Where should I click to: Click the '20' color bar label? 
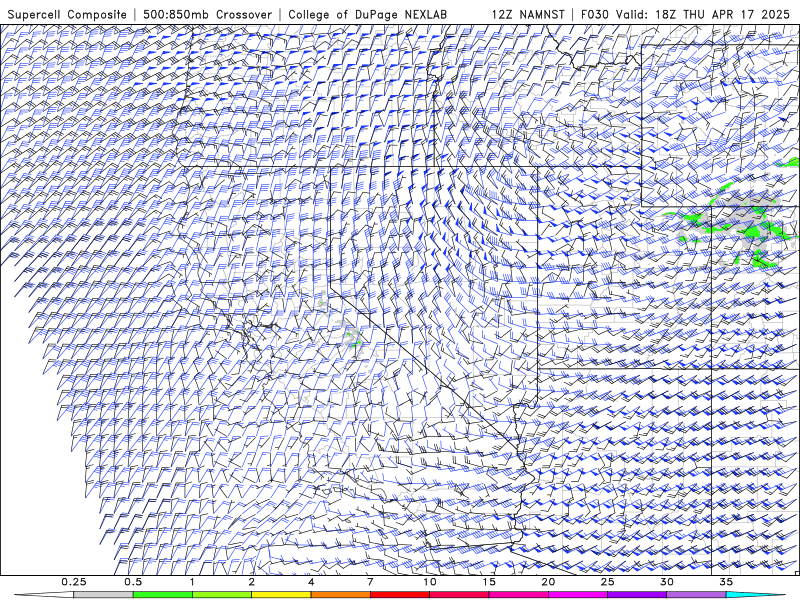pyautogui.click(x=548, y=582)
